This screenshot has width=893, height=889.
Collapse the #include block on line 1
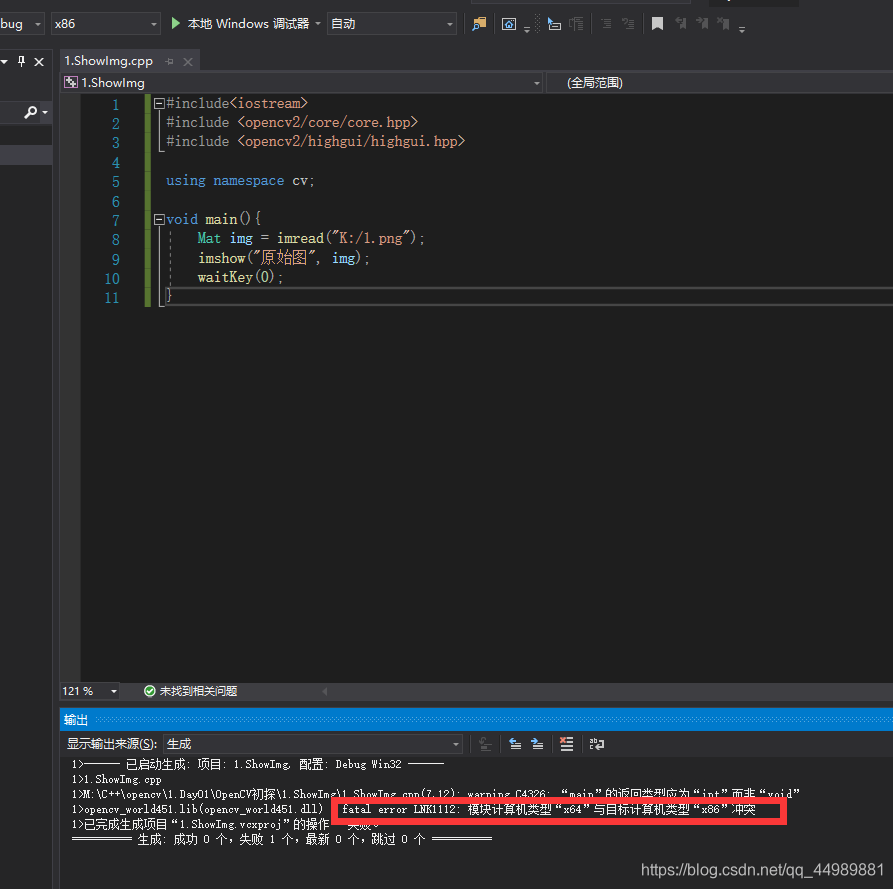(159, 103)
